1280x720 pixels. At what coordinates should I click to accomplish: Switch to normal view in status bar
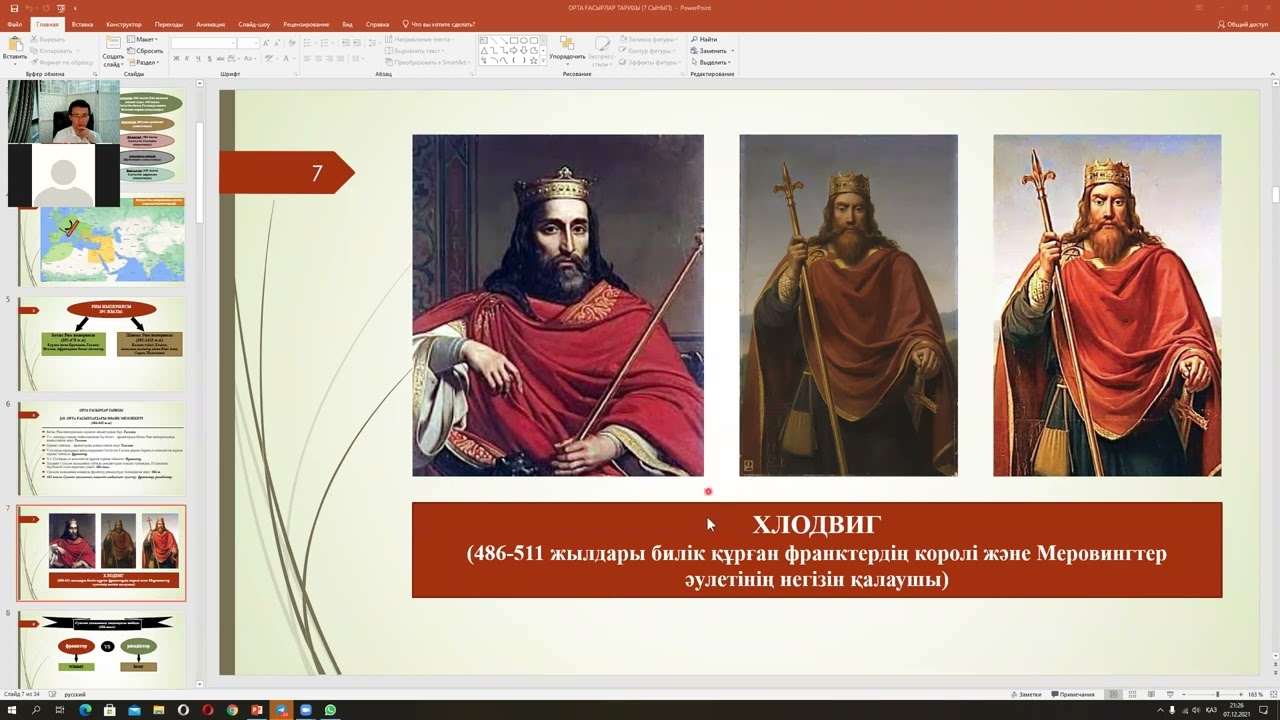[1113, 694]
